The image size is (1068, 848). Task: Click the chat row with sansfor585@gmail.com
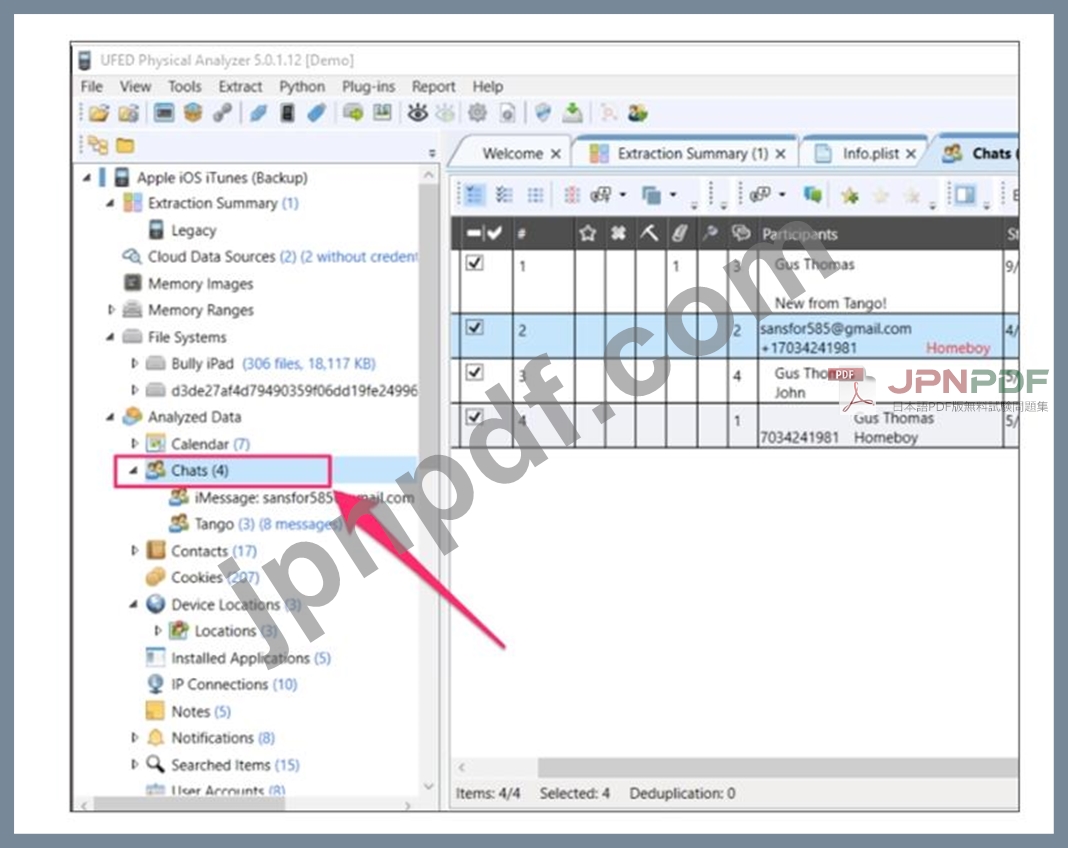734,337
